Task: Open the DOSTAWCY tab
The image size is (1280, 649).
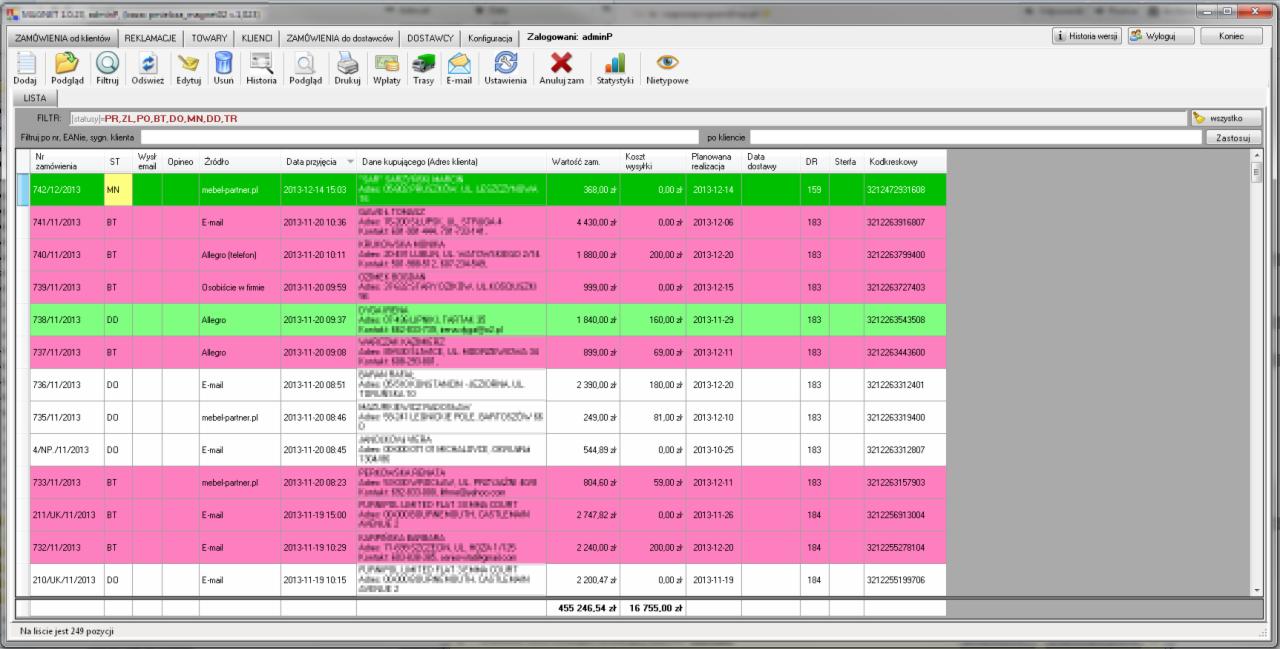Action: point(429,37)
